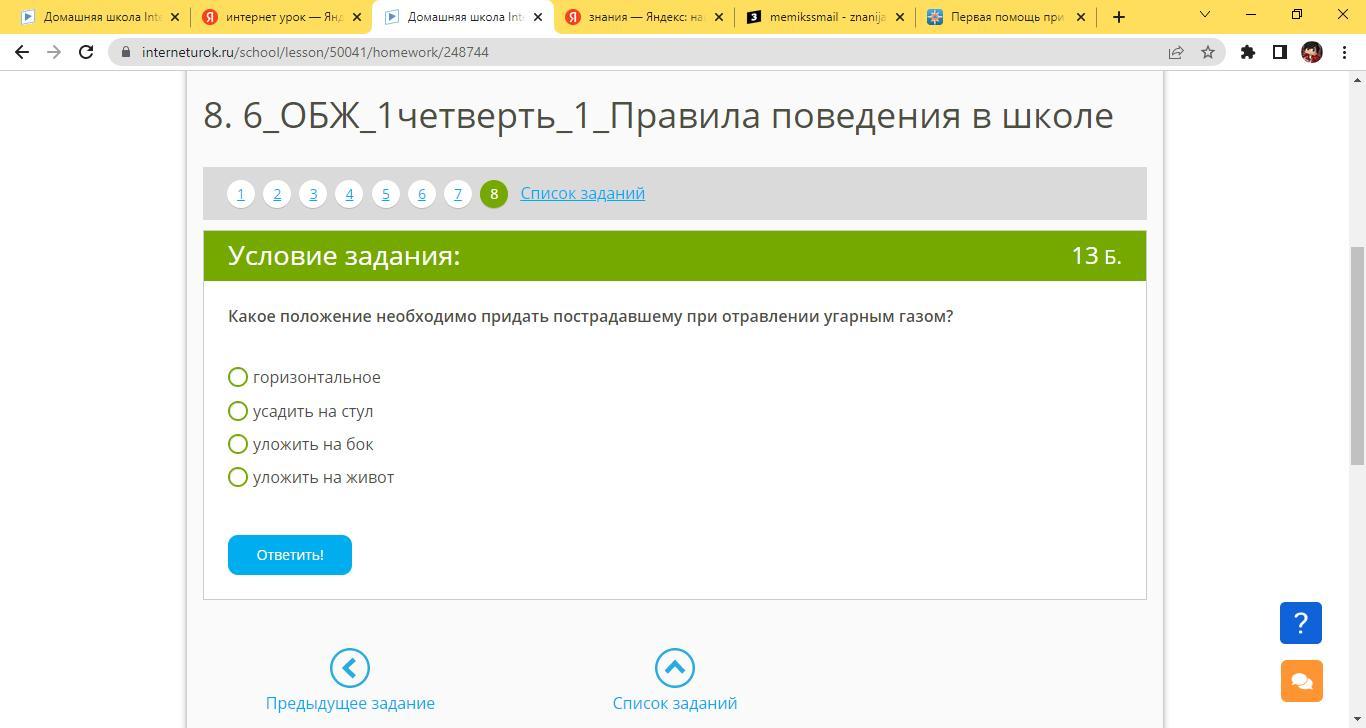1366x728 pixels.
Task: Open the top Список заданий link
Action: click(582, 193)
